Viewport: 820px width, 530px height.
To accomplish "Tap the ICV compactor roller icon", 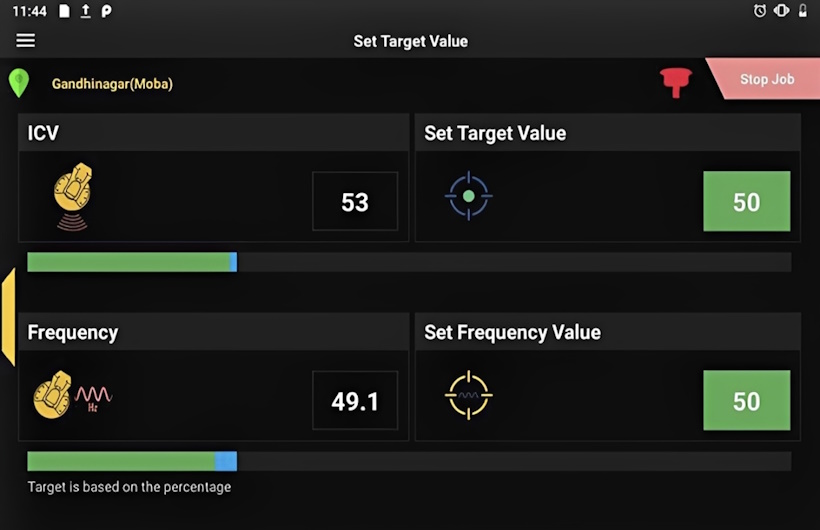I will click(x=72, y=195).
